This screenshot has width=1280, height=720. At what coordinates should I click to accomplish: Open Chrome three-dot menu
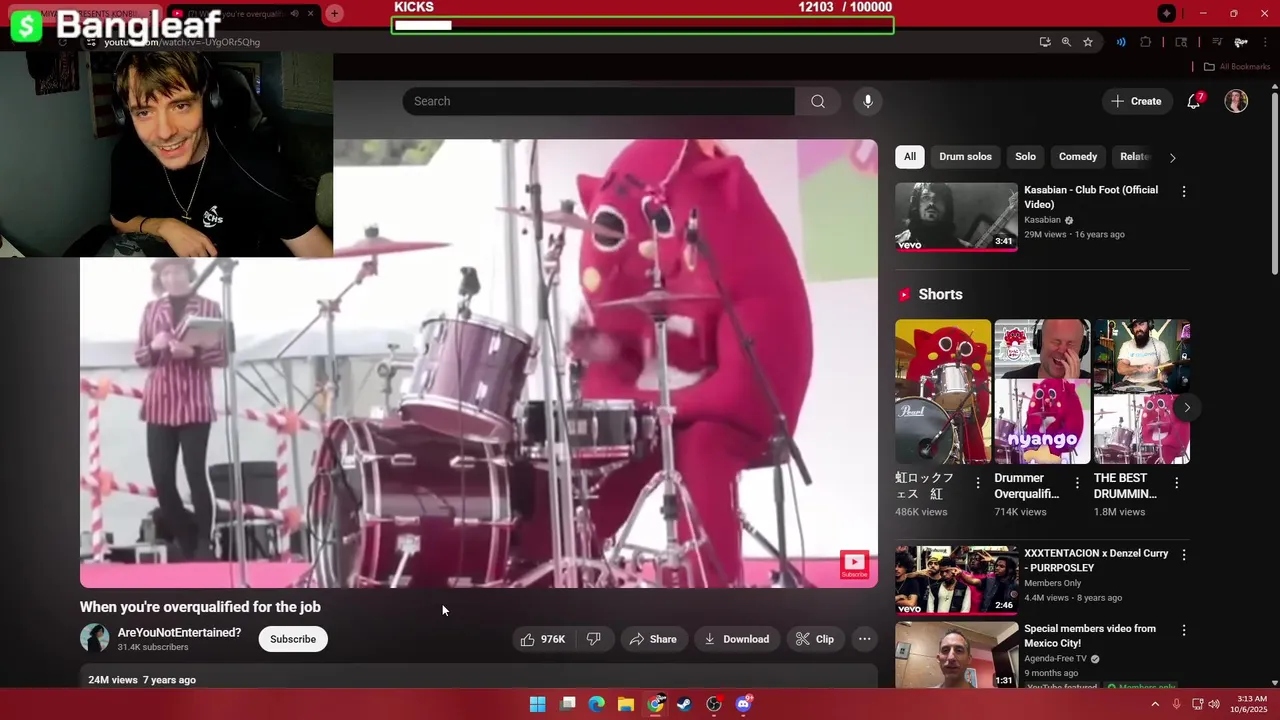coord(1266,42)
